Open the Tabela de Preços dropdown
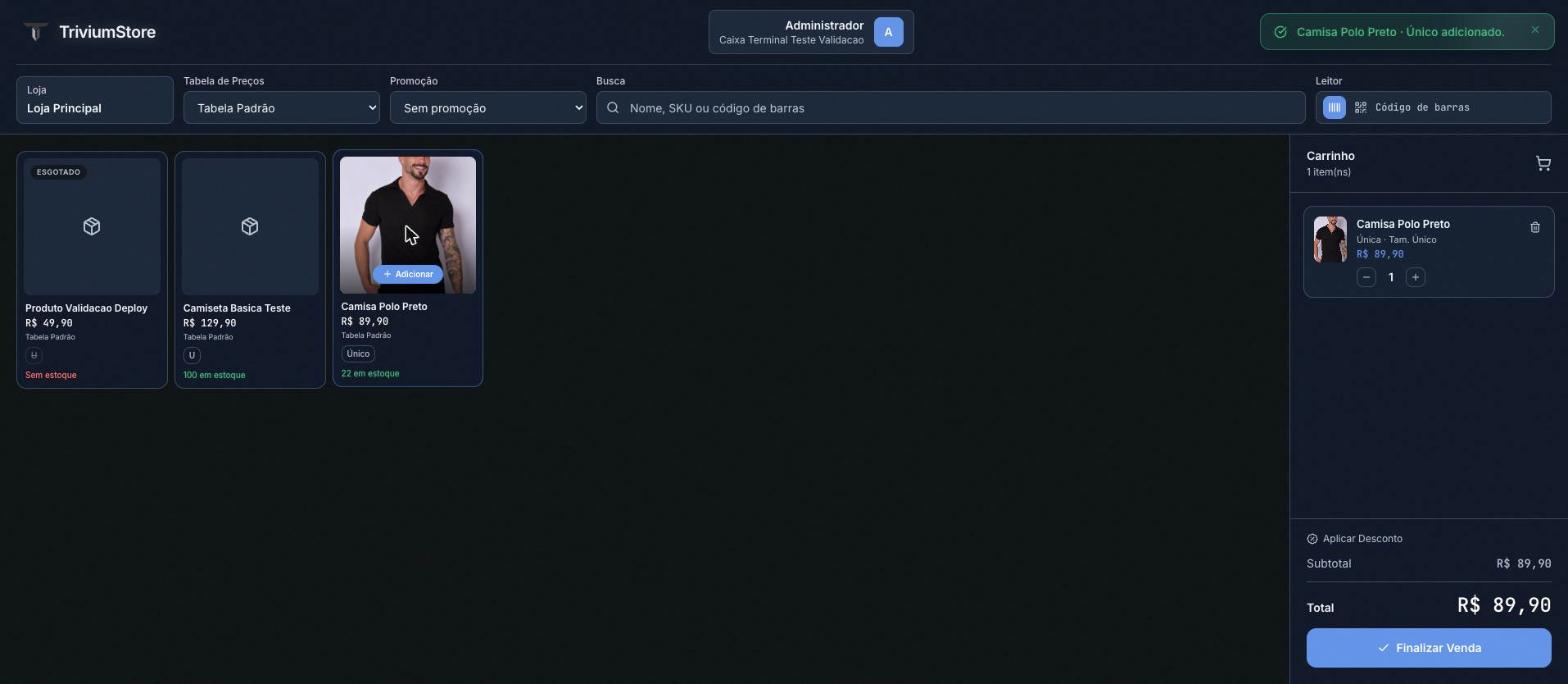 (281, 108)
